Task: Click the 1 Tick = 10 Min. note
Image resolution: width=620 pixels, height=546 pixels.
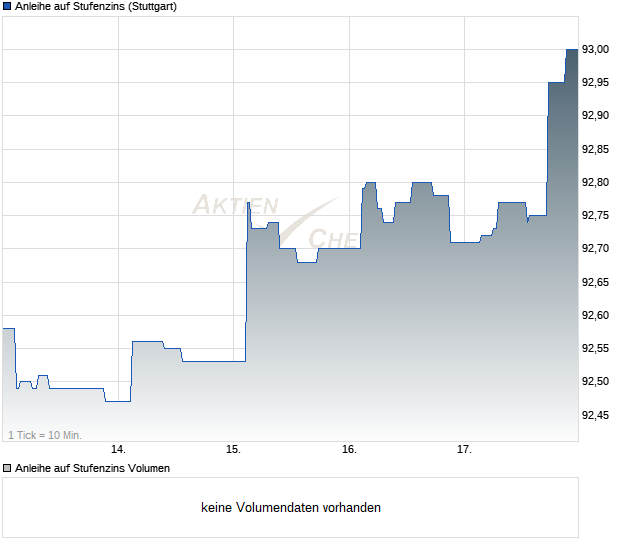Action: click(45, 435)
